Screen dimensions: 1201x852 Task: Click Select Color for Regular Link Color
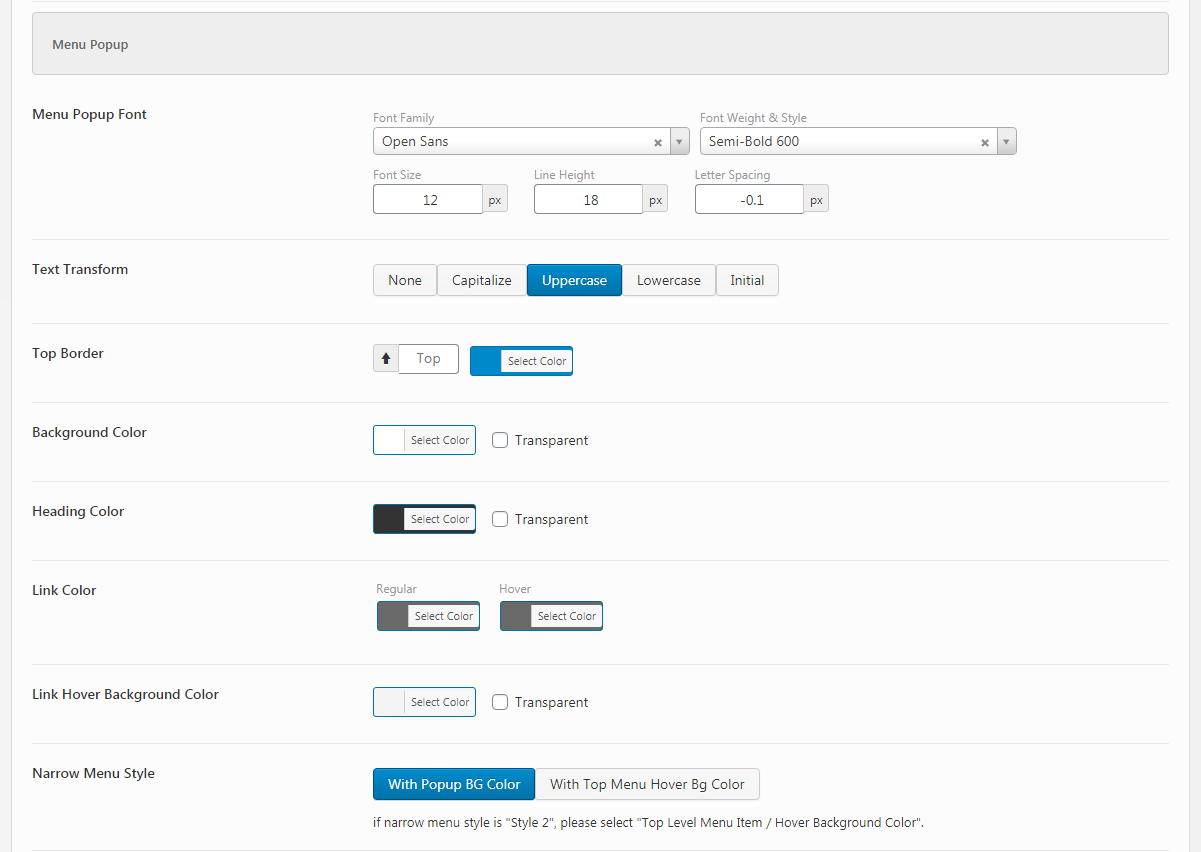point(444,616)
